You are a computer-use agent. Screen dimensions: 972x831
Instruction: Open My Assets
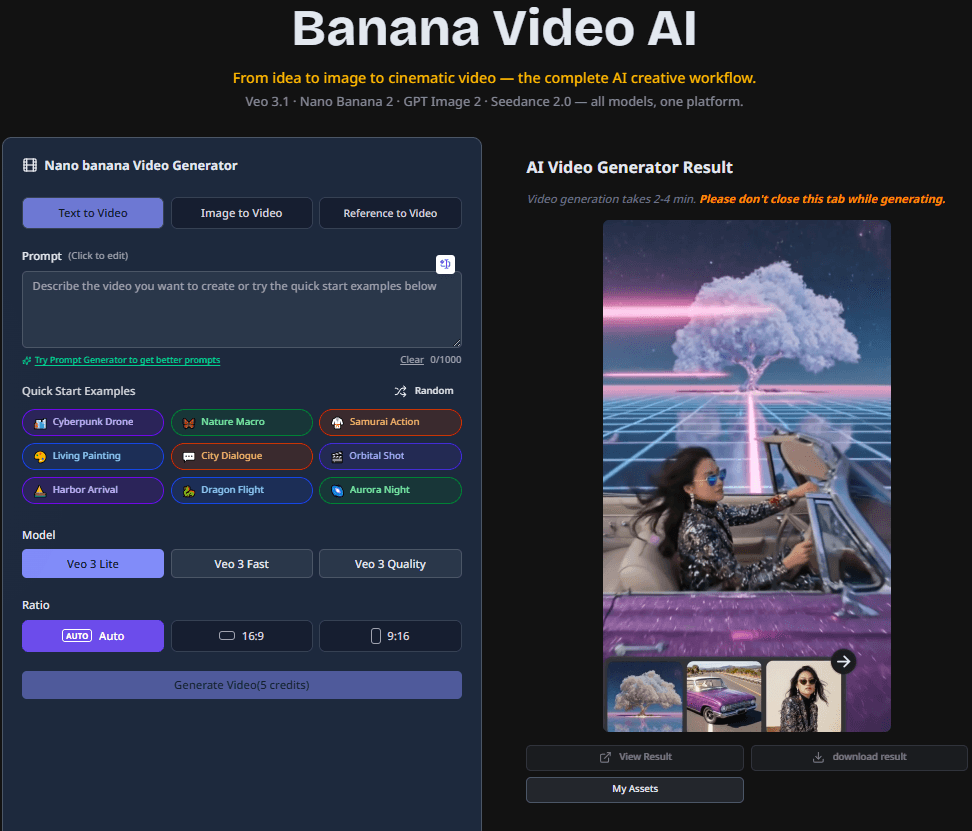[x=635, y=789]
